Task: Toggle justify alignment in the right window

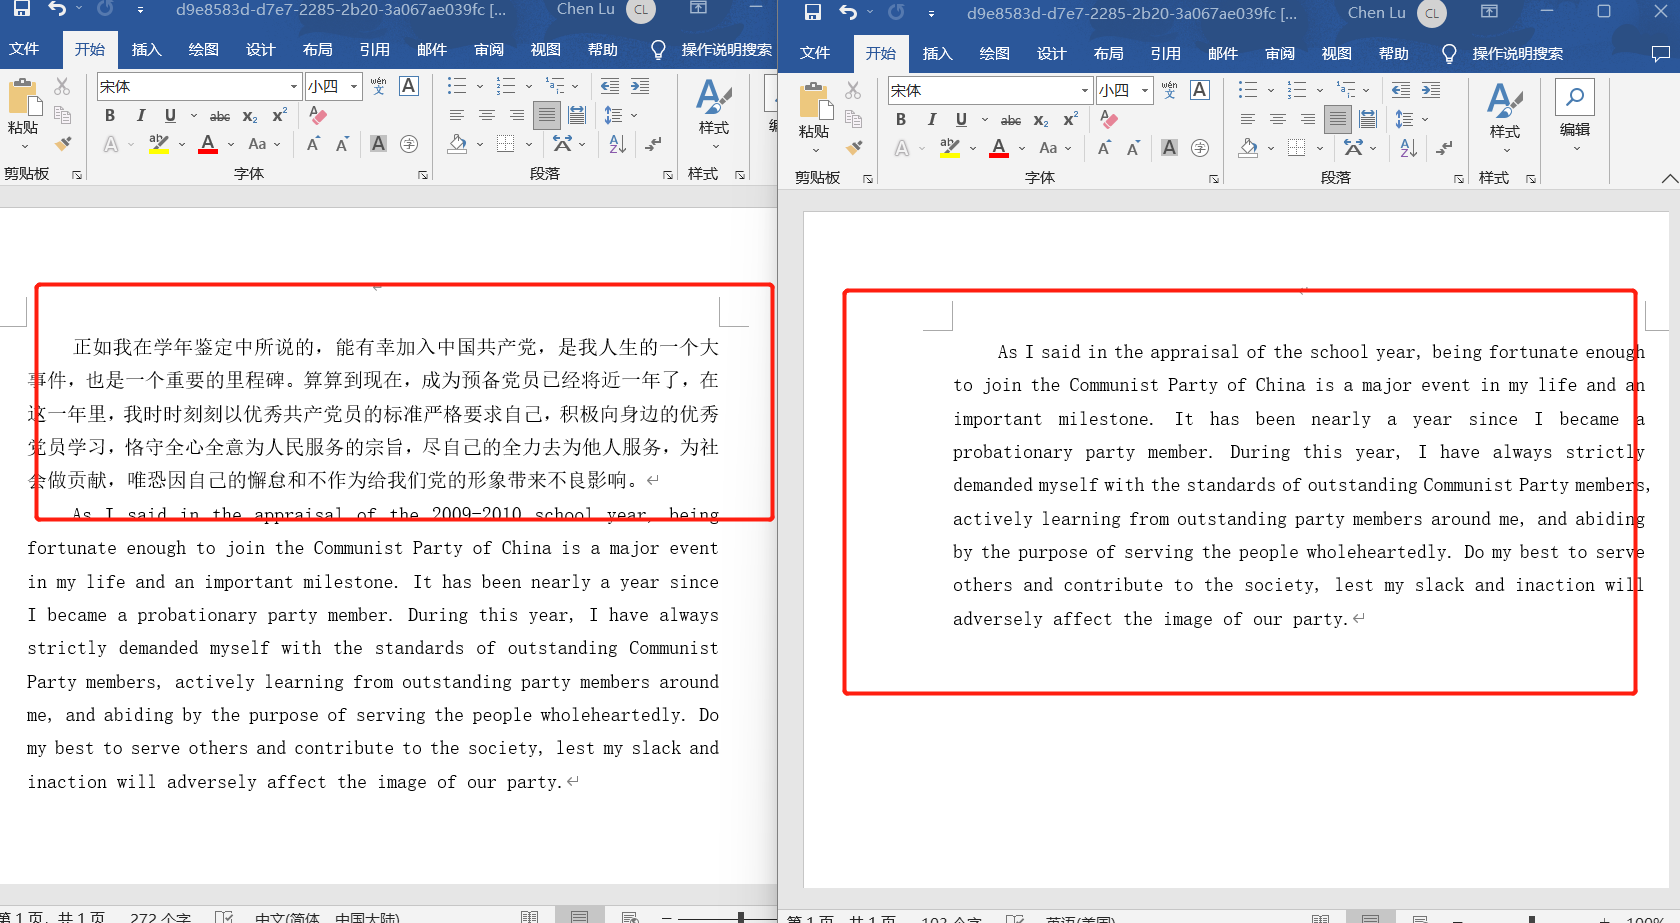Action: (x=1338, y=120)
